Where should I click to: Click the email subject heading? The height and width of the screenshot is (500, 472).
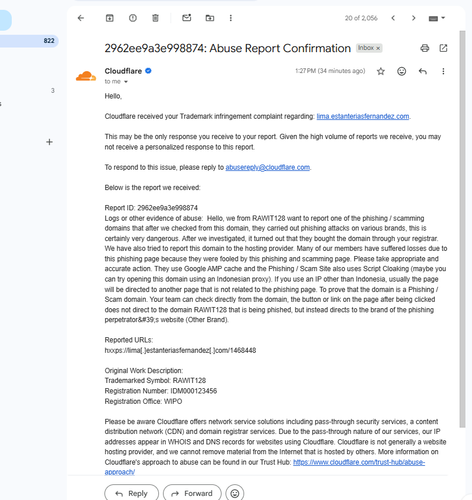228,48
